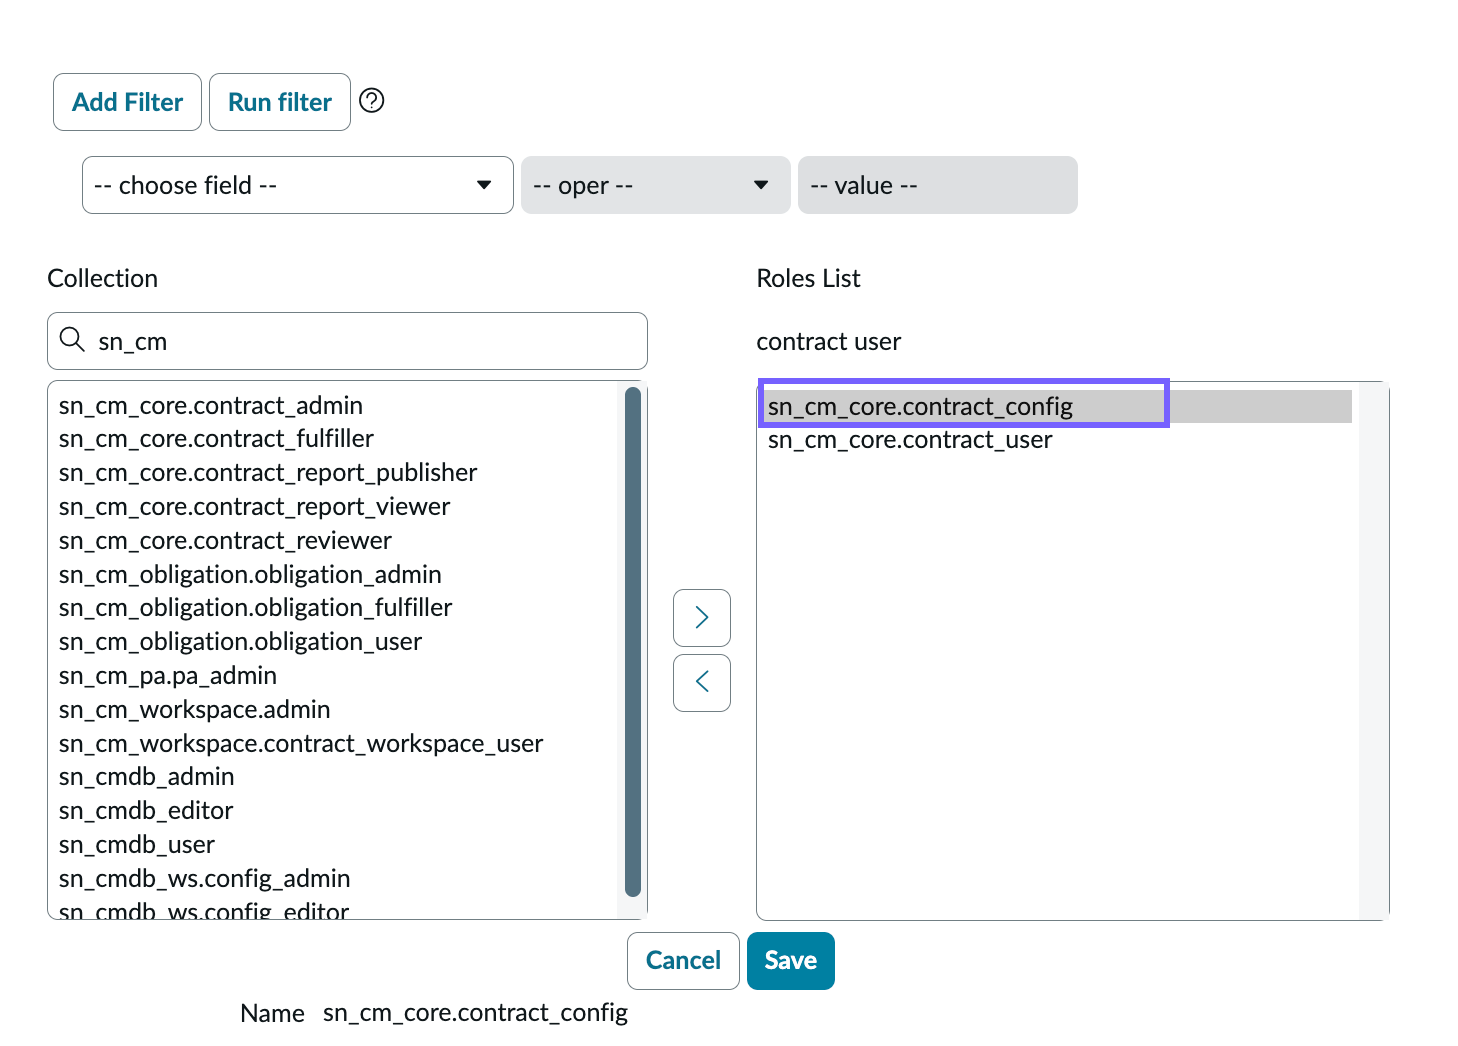Image resolution: width=1458 pixels, height=1046 pixels.
Task: Click the Cancel button
Action: click(x=683, y=961)
